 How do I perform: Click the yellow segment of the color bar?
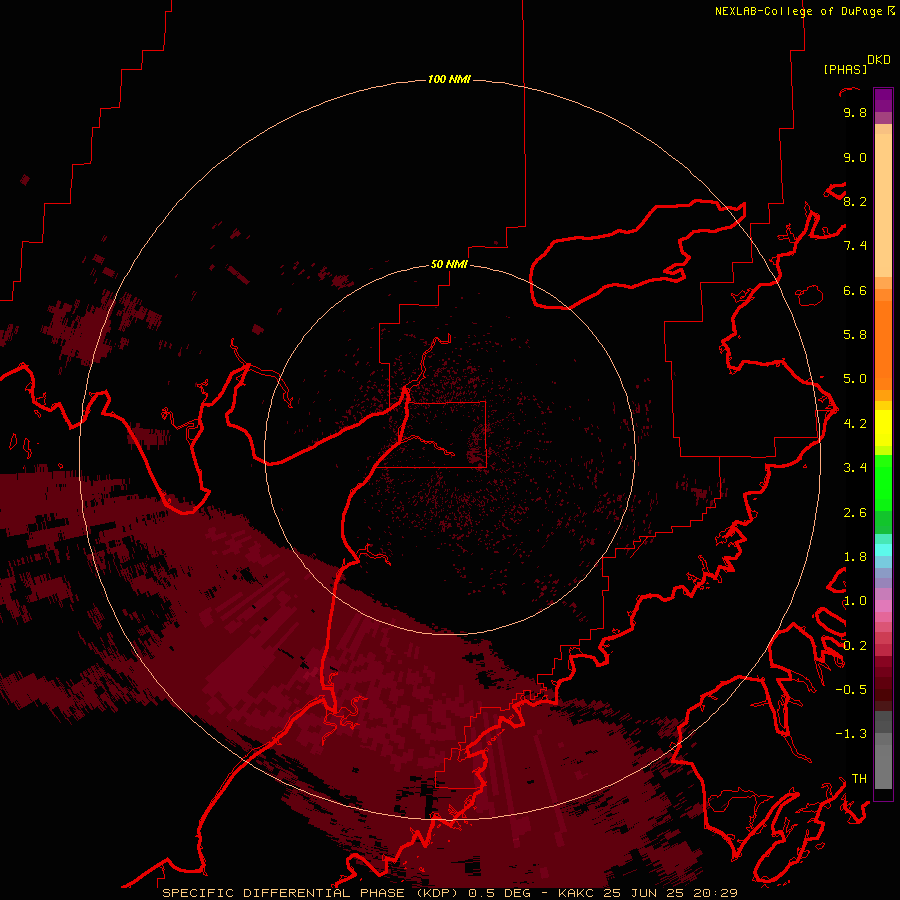[883, 428]
